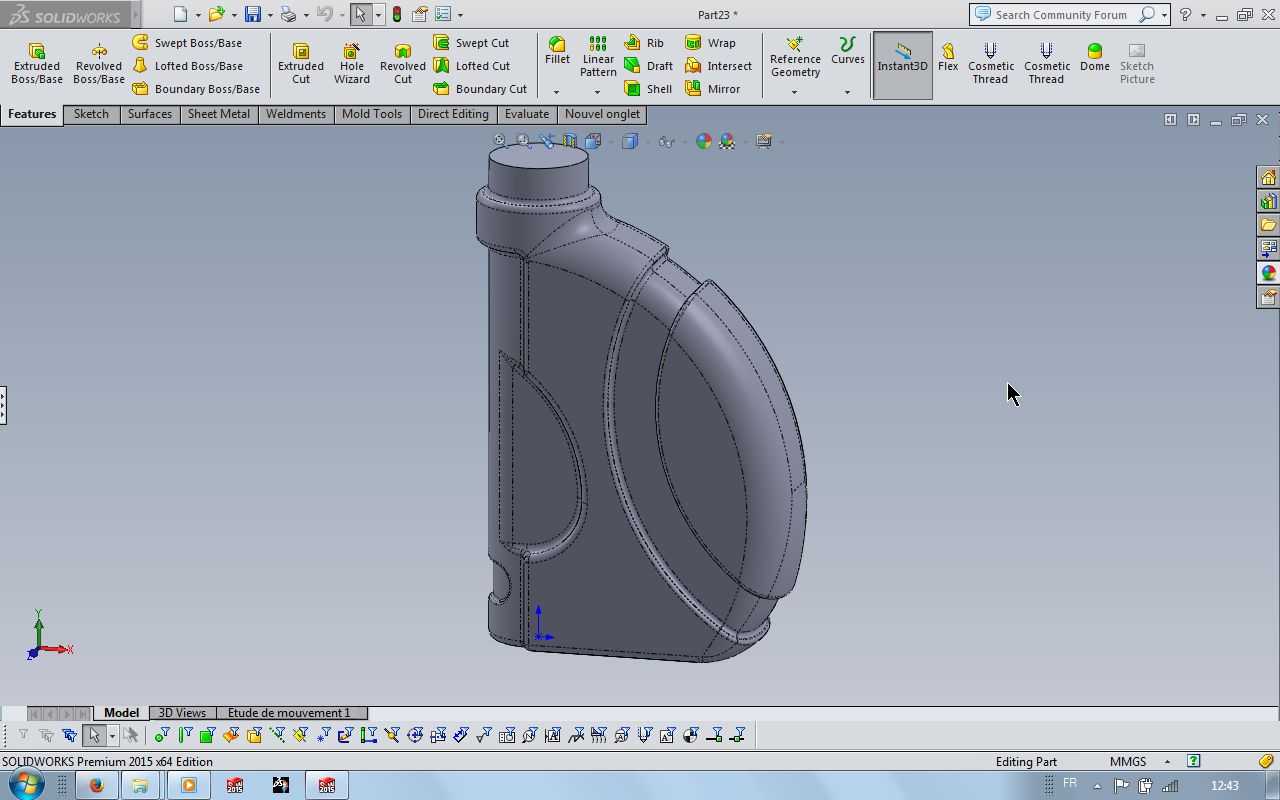The height and width of the screenshot is (800, 1280).
Task: Toggle the Filter Vertices selection filter
Action: click(x=161, y=736)
